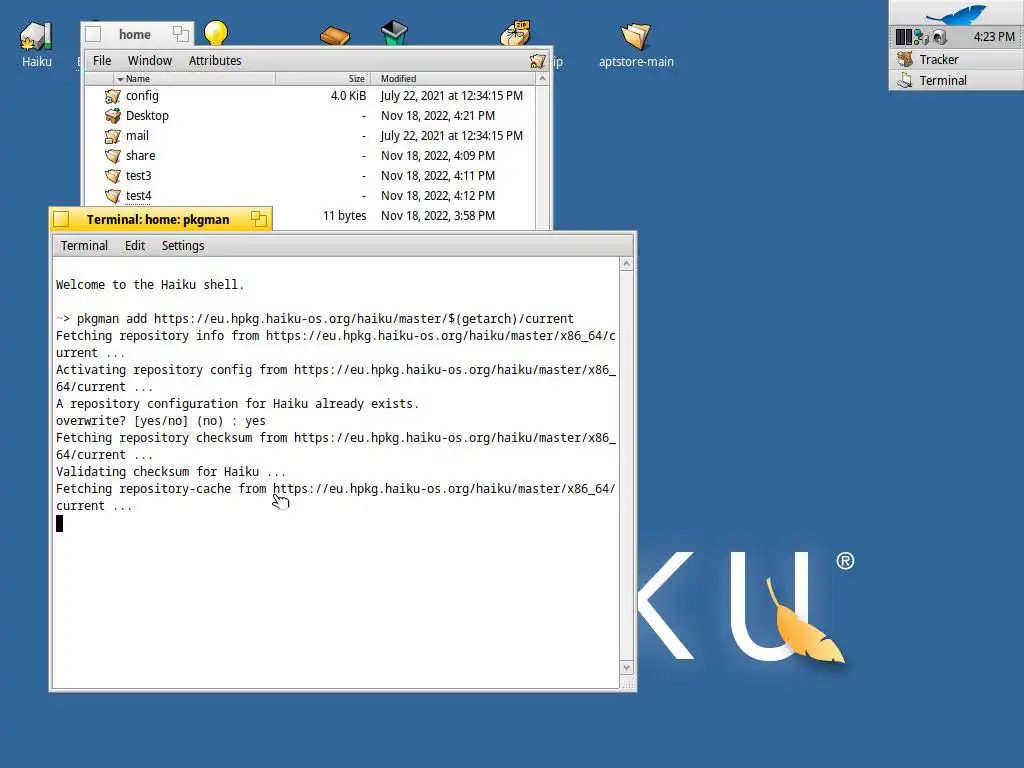
Task: Select the 'test3' file name in the home window
Action: tap(138, 176)
